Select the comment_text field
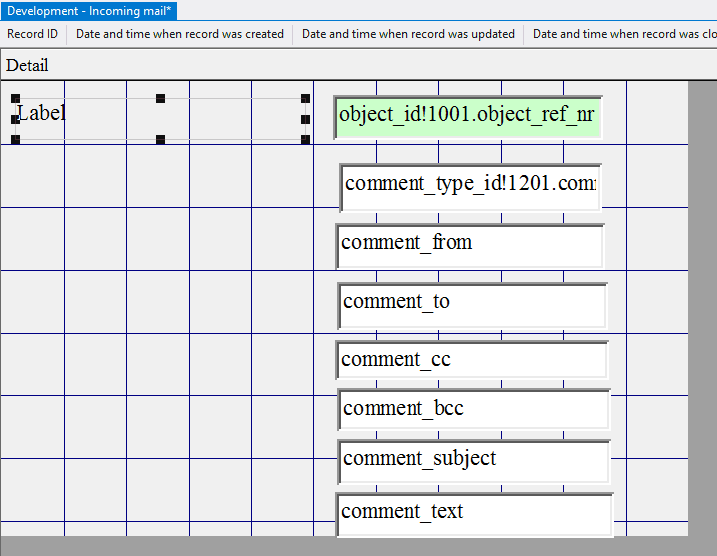717x556 pixels. 474,514
